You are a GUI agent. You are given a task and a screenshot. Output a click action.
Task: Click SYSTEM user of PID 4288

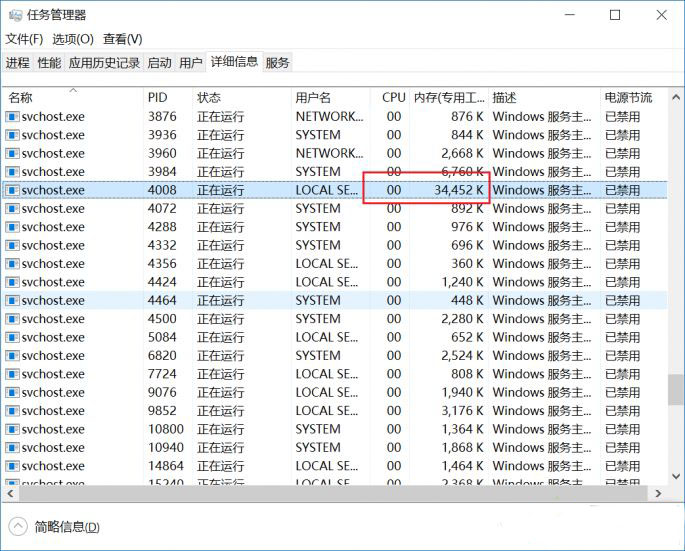coord(318,227)
